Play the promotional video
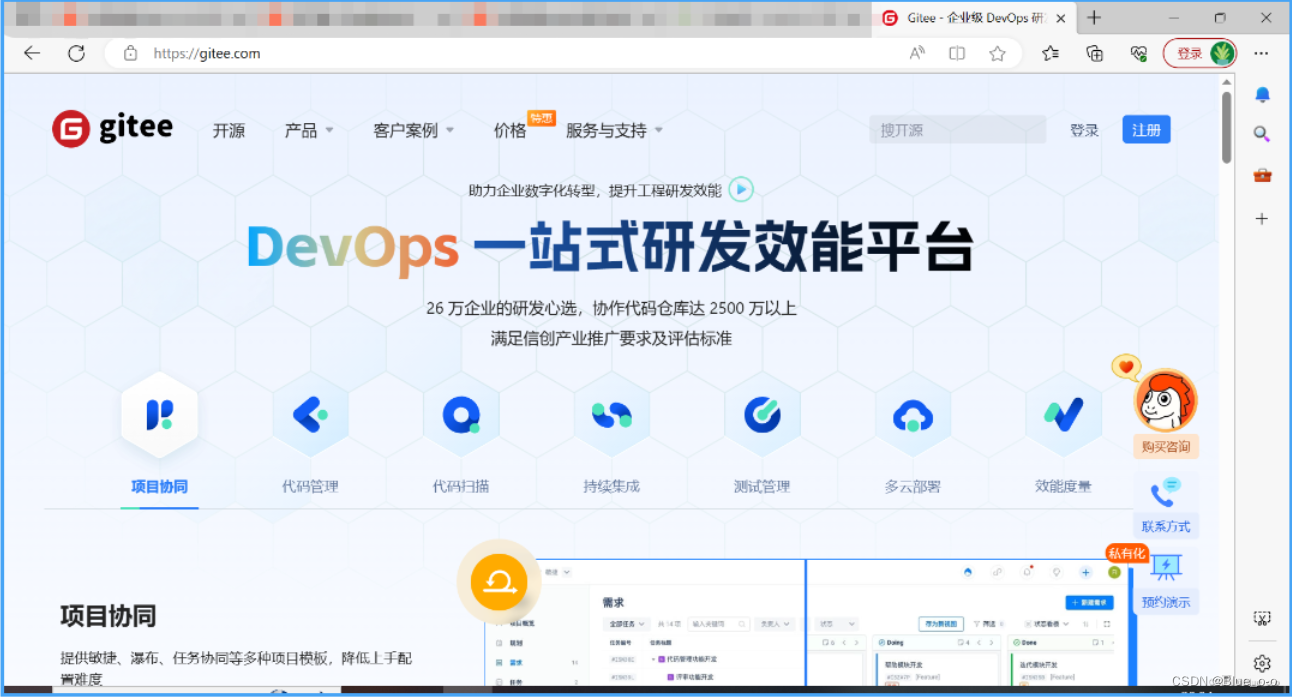Screen dimensions: 1292x697 tap(740, 189)
